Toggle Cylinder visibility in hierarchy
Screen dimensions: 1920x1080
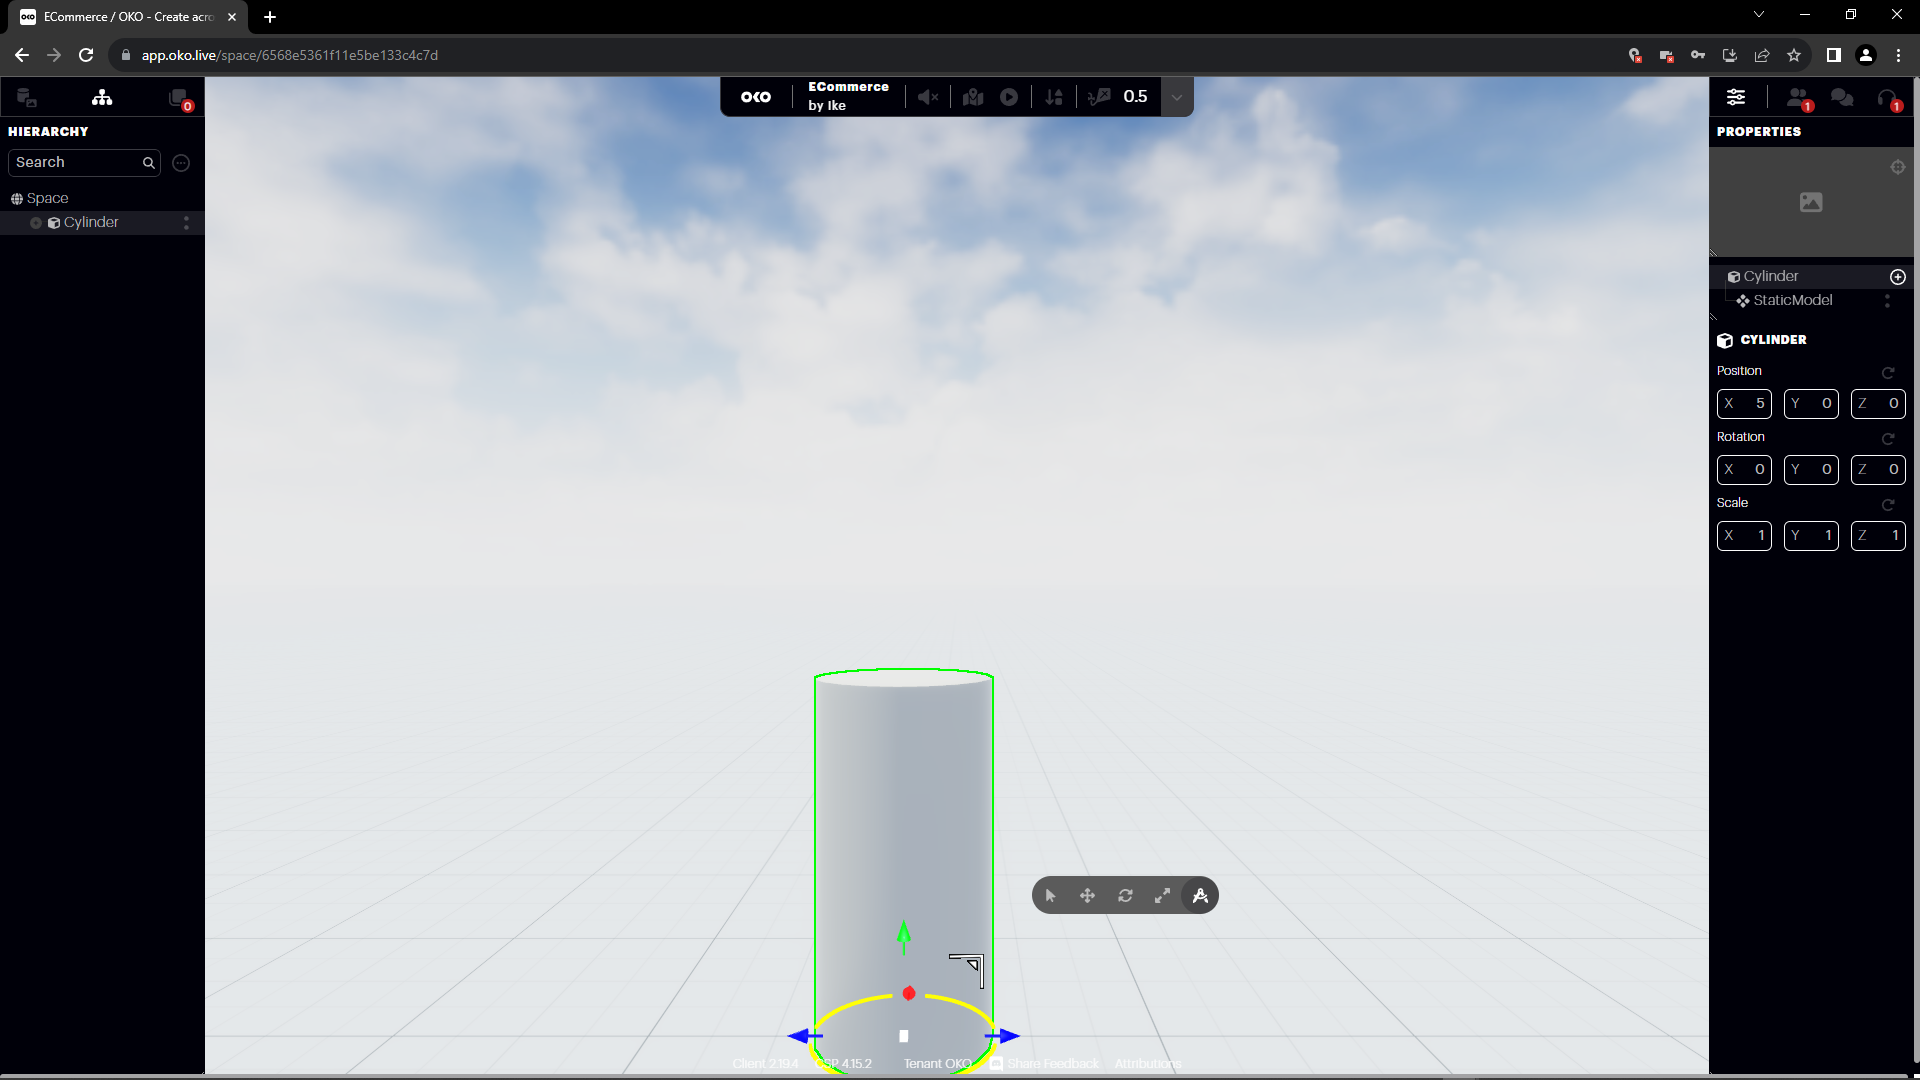tap(35, 222)
